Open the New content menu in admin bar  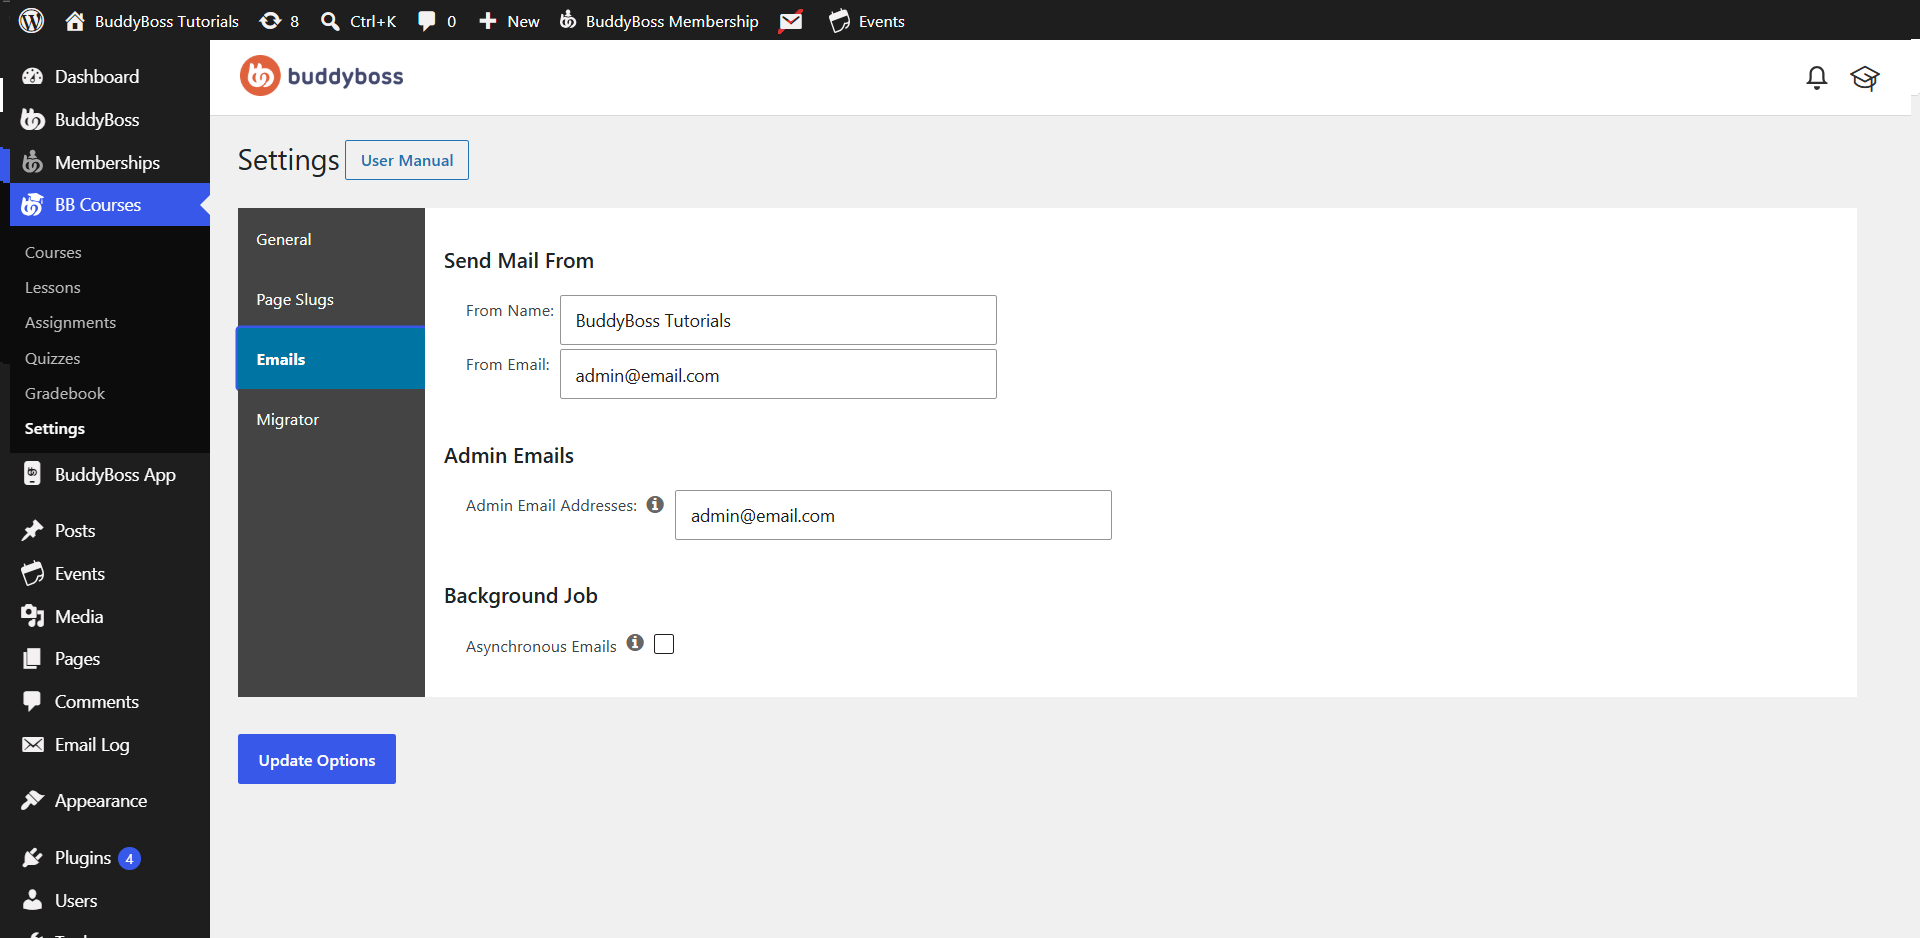[509, 21]
